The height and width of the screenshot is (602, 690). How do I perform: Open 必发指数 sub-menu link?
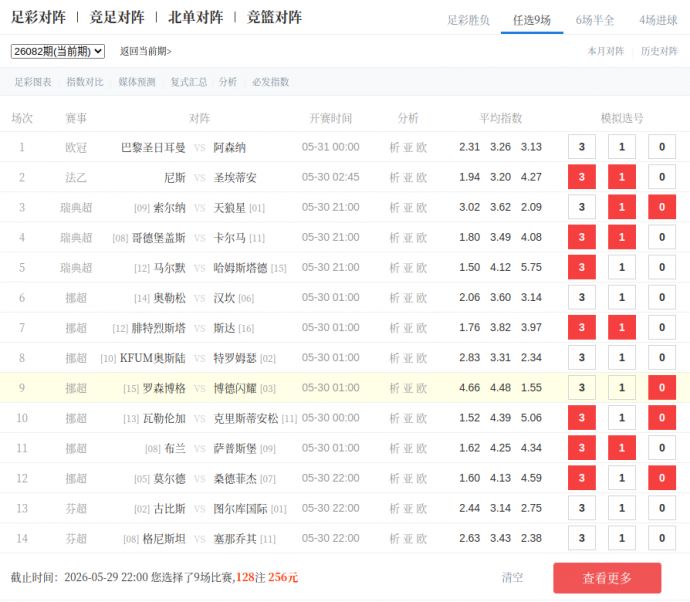click(271, 82)
